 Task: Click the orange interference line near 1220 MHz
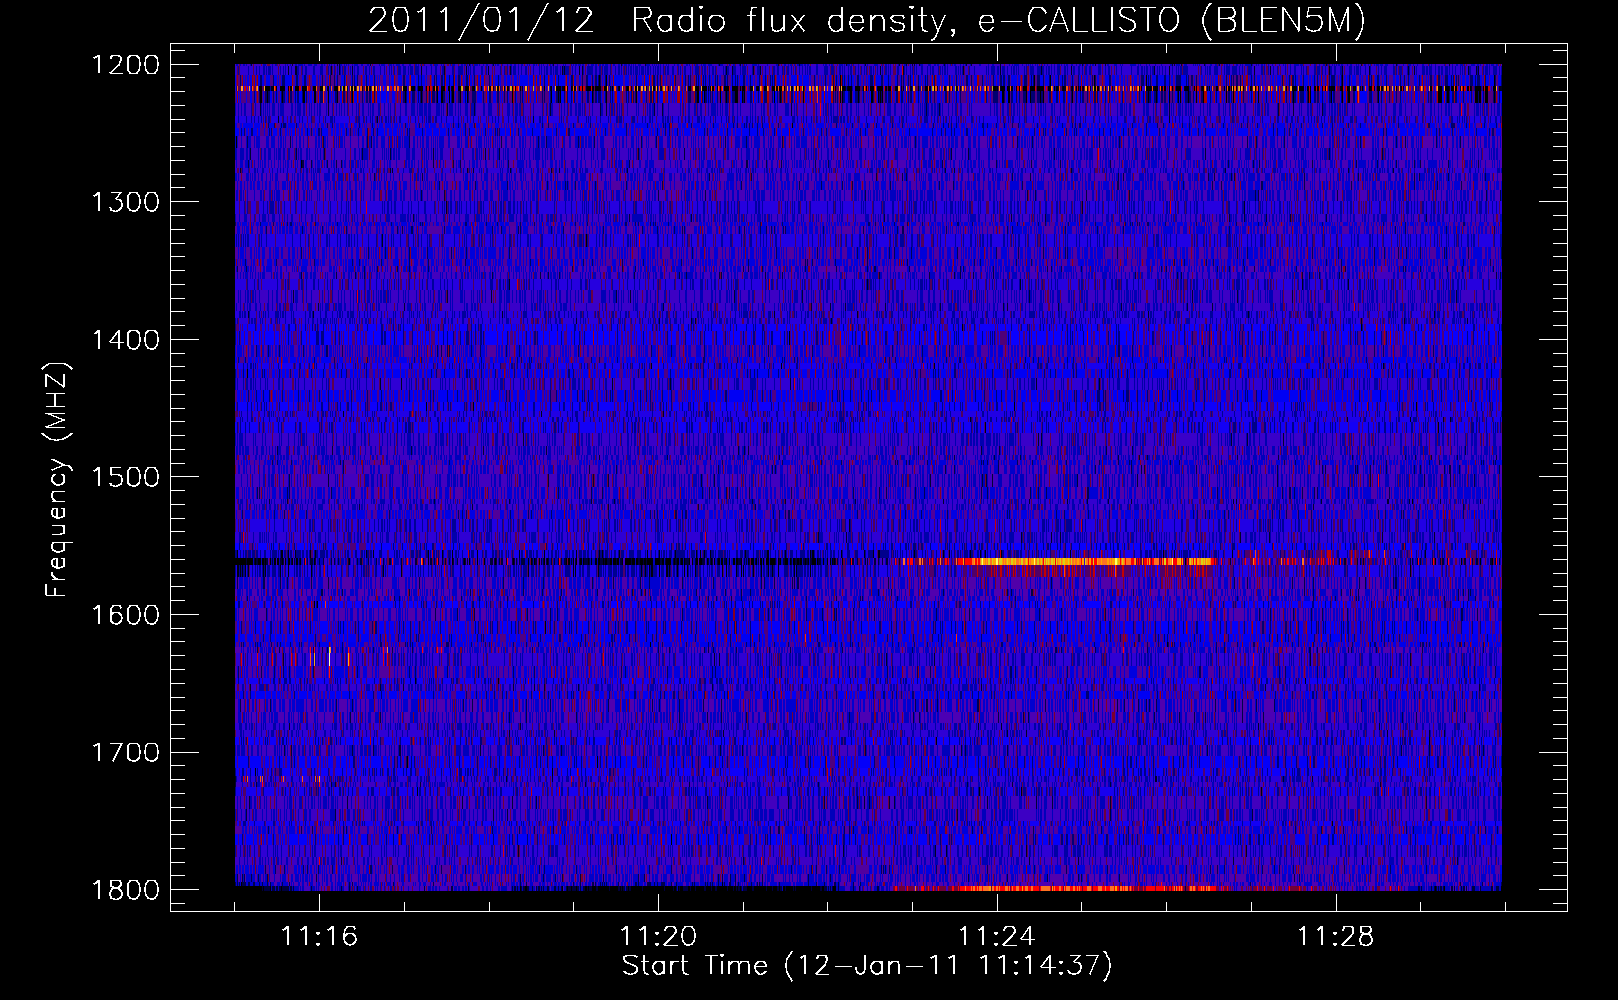pyautogui.click(x=868, y=88)
